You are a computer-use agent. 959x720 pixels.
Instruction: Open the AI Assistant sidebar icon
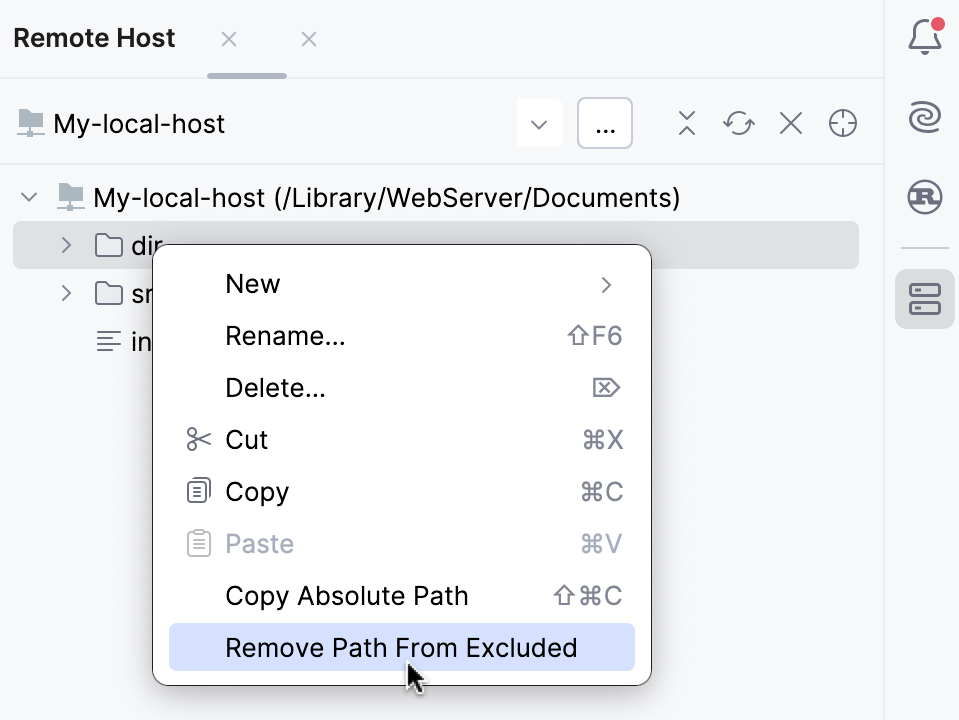pos(923,115)
